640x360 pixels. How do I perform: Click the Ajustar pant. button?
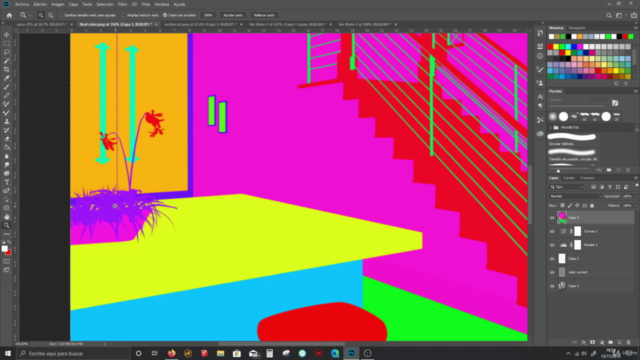[x=233, y=15]
